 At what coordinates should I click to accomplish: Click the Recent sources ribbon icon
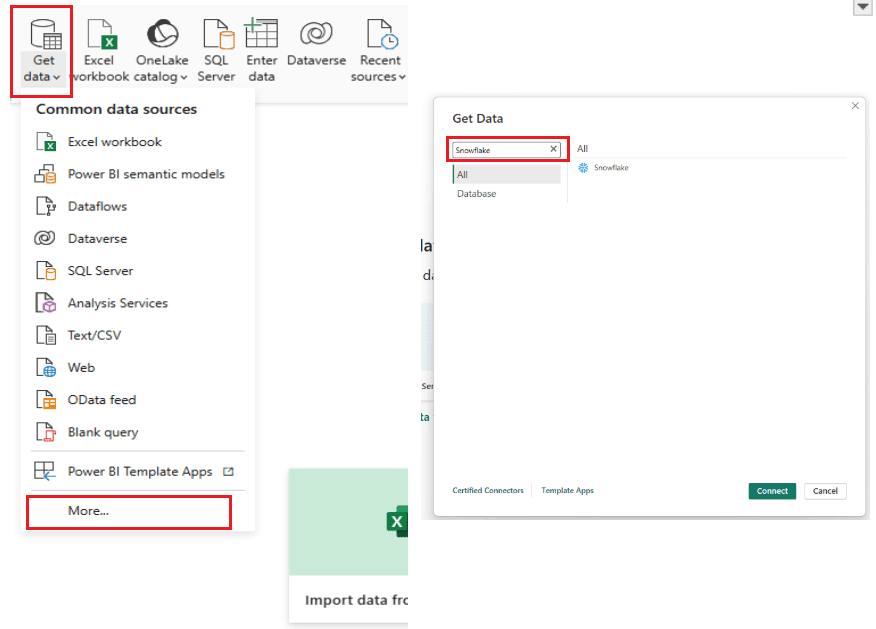click(382, 34)
